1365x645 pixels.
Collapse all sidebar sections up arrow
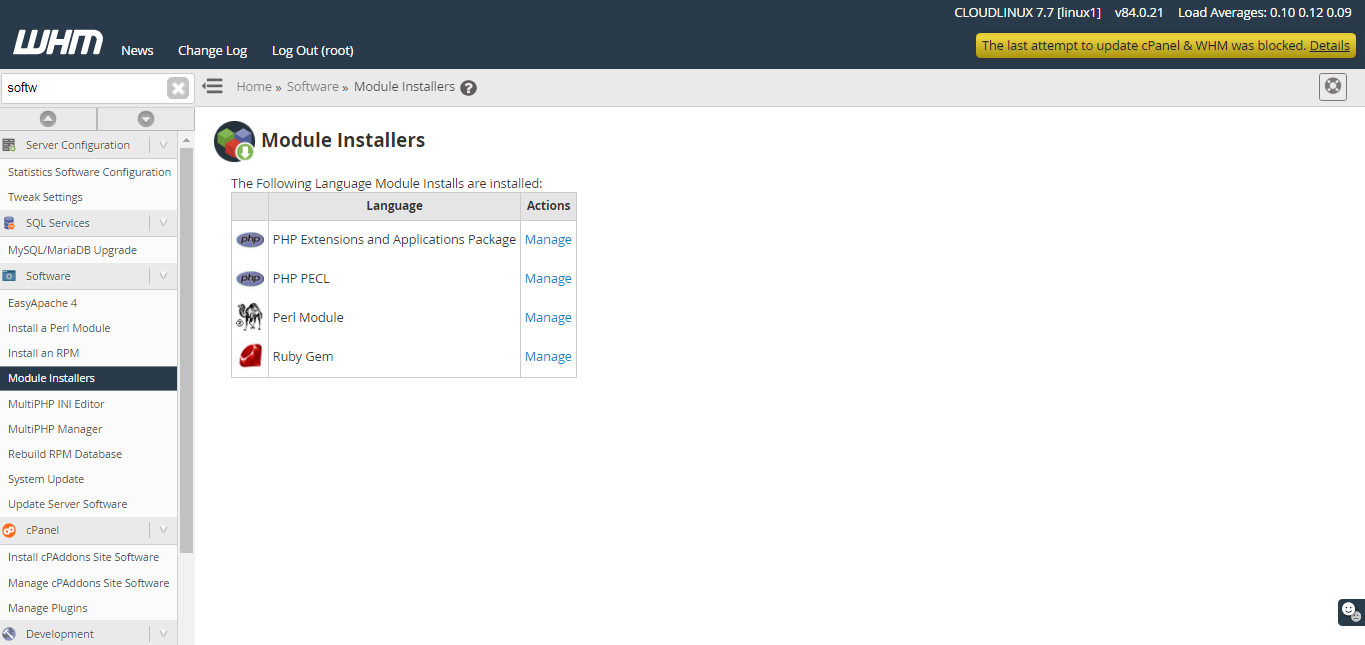48,119
